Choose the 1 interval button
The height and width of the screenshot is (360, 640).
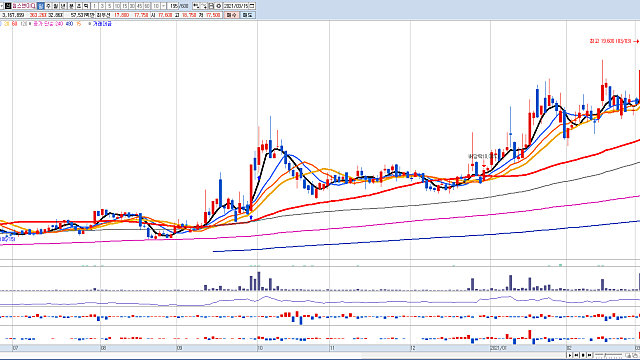click(x=94, y=6)
